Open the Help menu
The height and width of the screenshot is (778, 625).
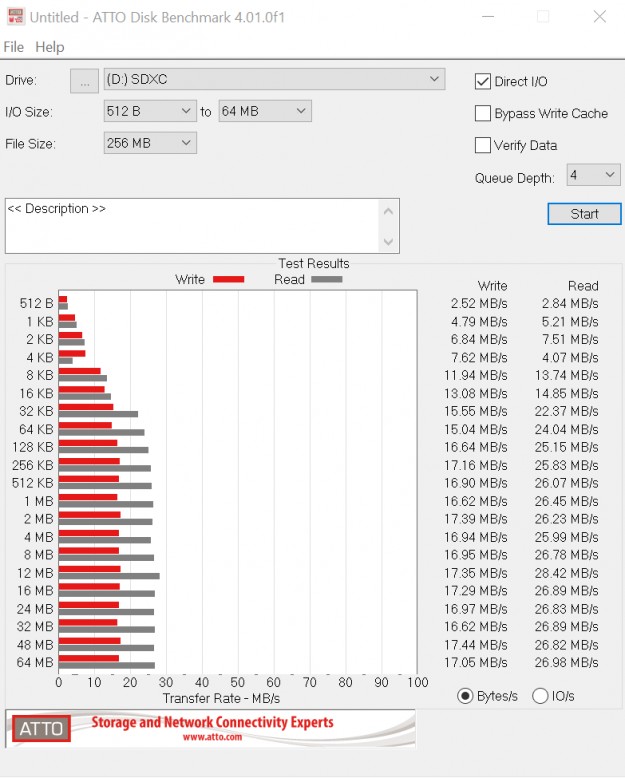(x=49, y=47)
